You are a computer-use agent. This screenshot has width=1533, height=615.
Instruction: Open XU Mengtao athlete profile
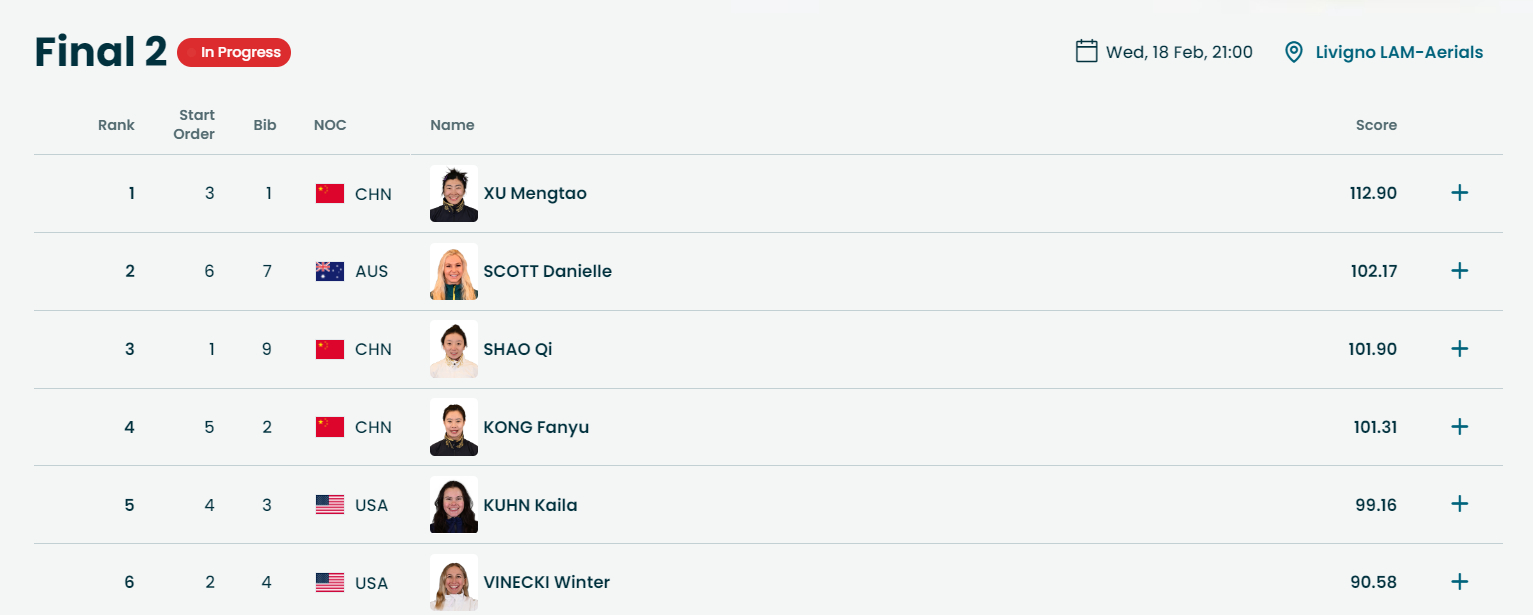[535, 193]
